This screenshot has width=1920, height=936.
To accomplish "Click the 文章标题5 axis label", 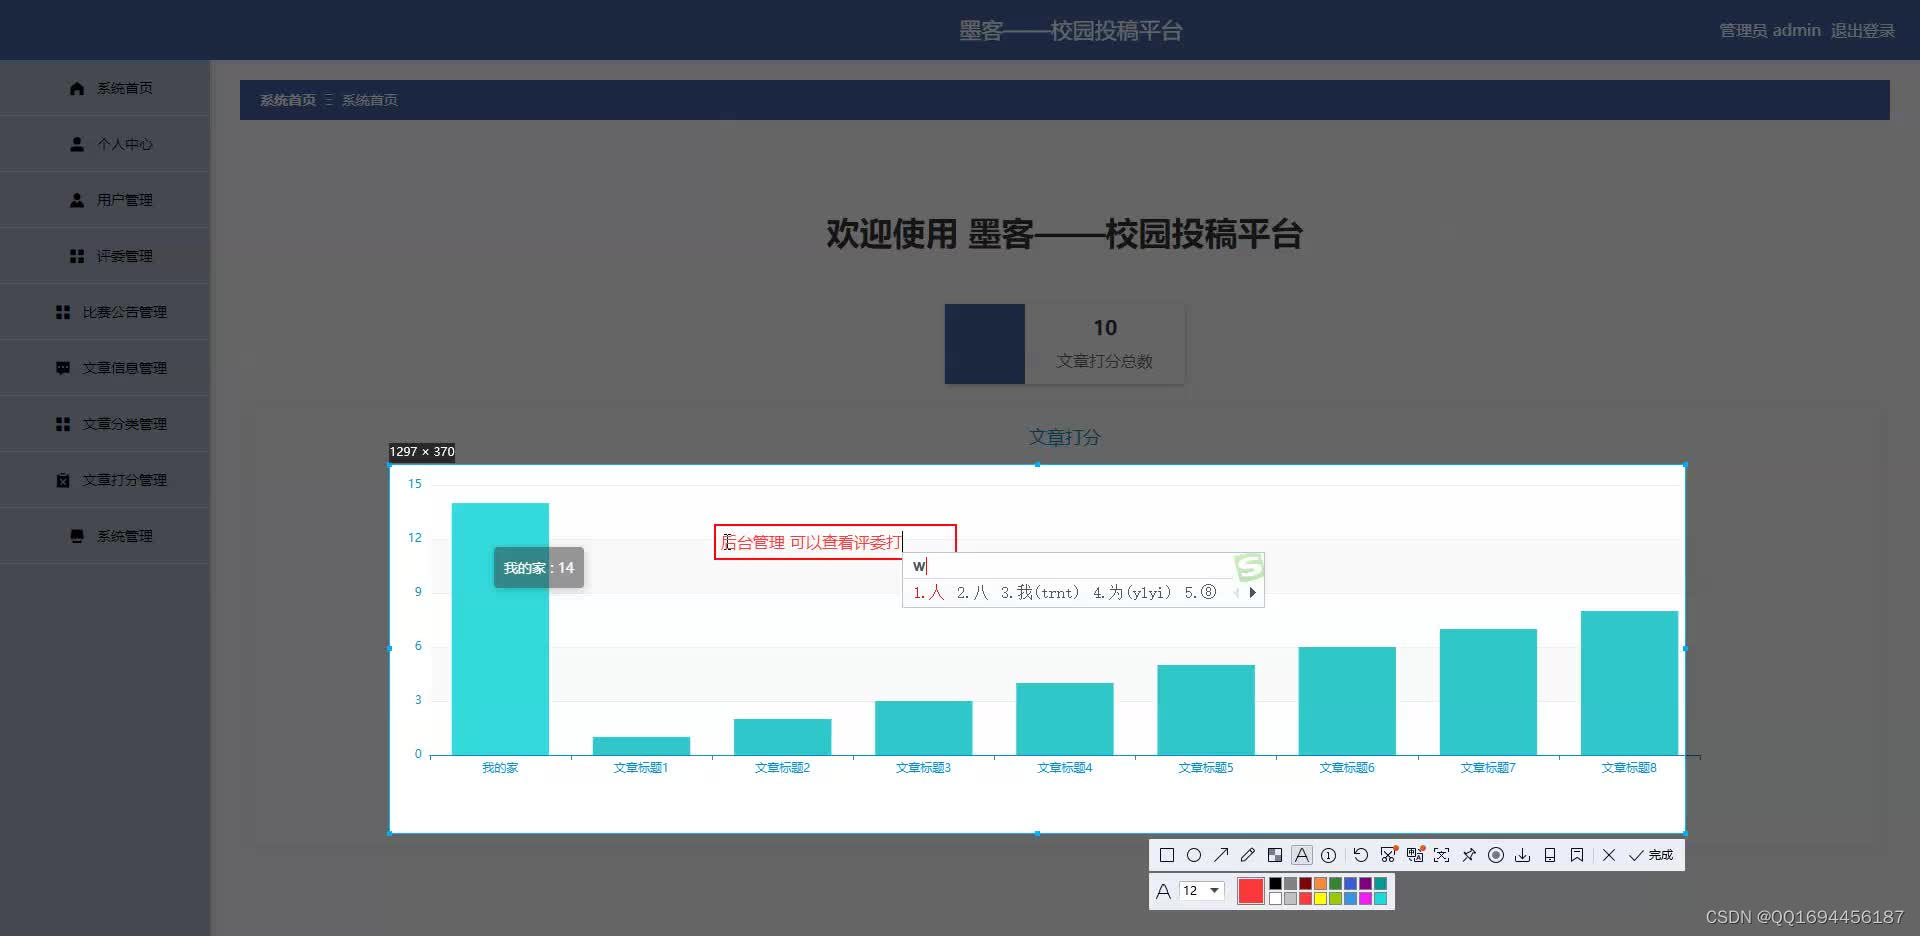I will point(1206,768).
